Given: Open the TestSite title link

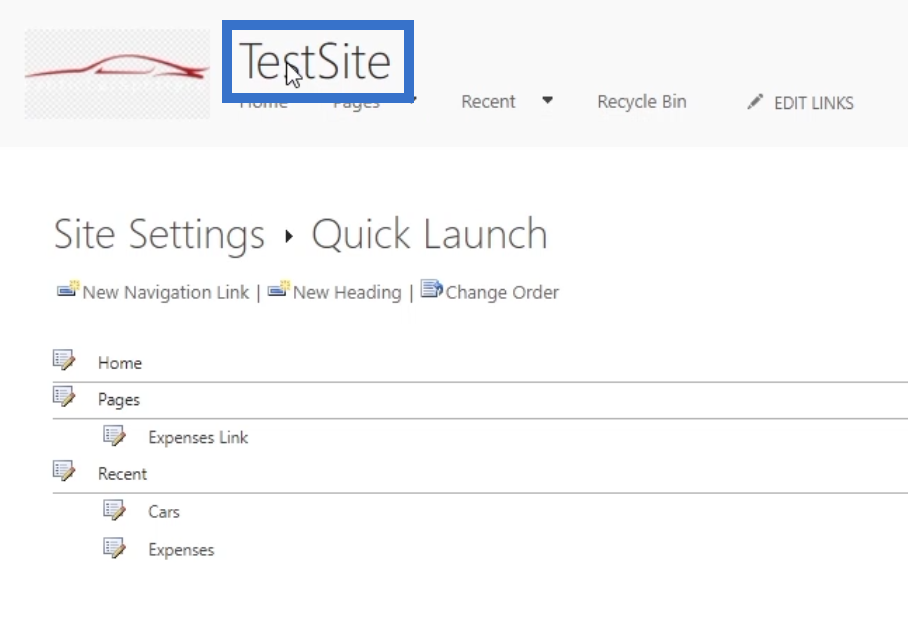Looking at the screenshot, I should pos(316,61).
